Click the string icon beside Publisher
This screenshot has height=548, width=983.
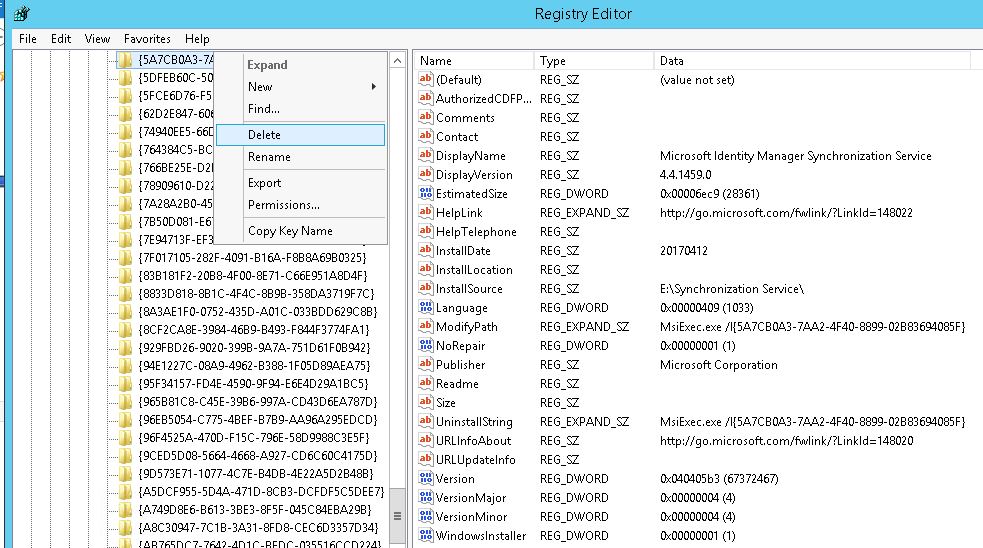[x=426, y=364]
